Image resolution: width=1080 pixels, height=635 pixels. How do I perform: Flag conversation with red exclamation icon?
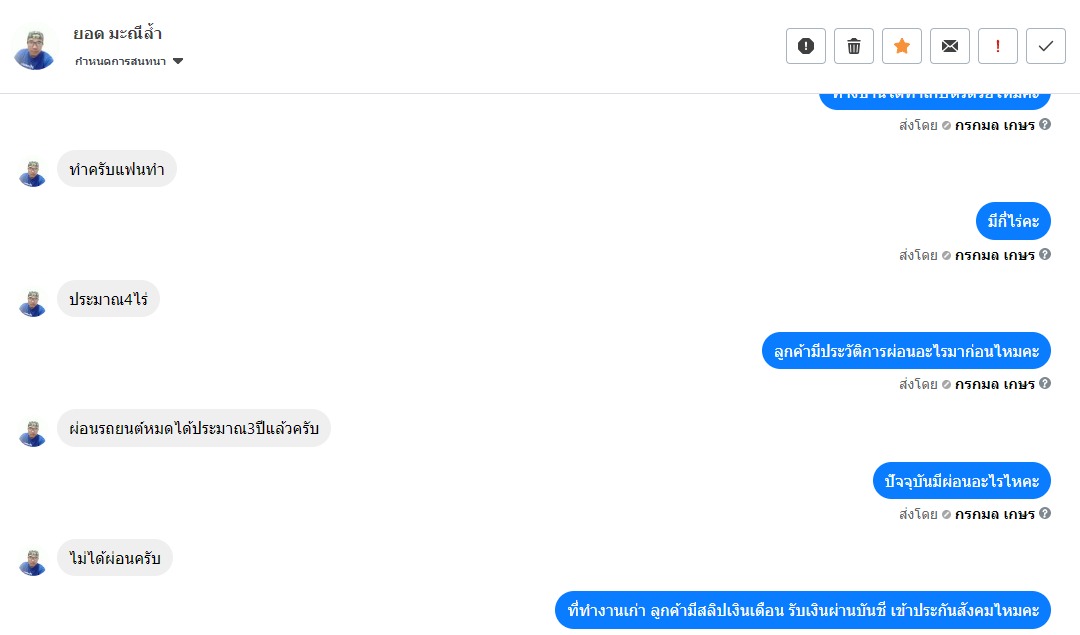(998, 46)
